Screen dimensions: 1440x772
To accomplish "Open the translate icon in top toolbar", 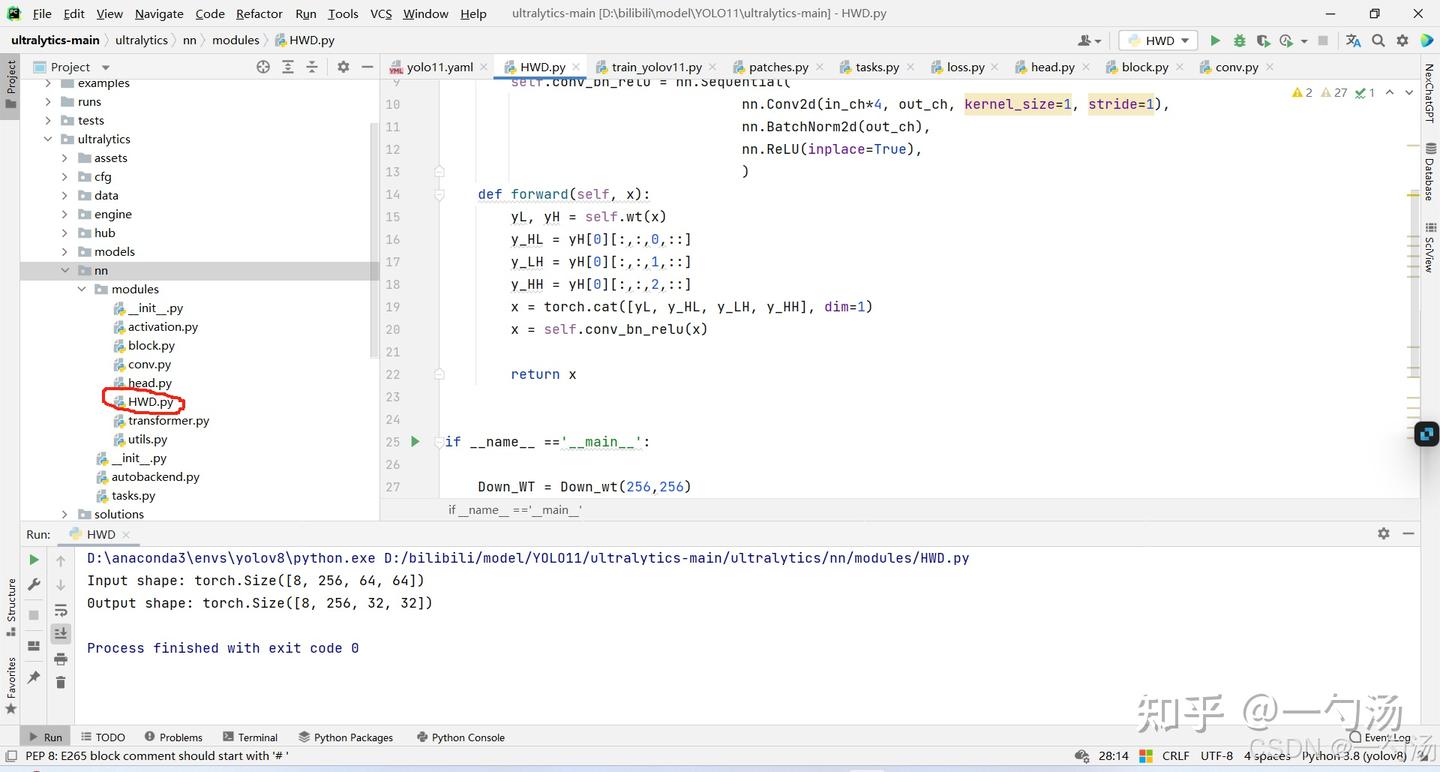I will pyautogui.click(x=1353, y=40).
